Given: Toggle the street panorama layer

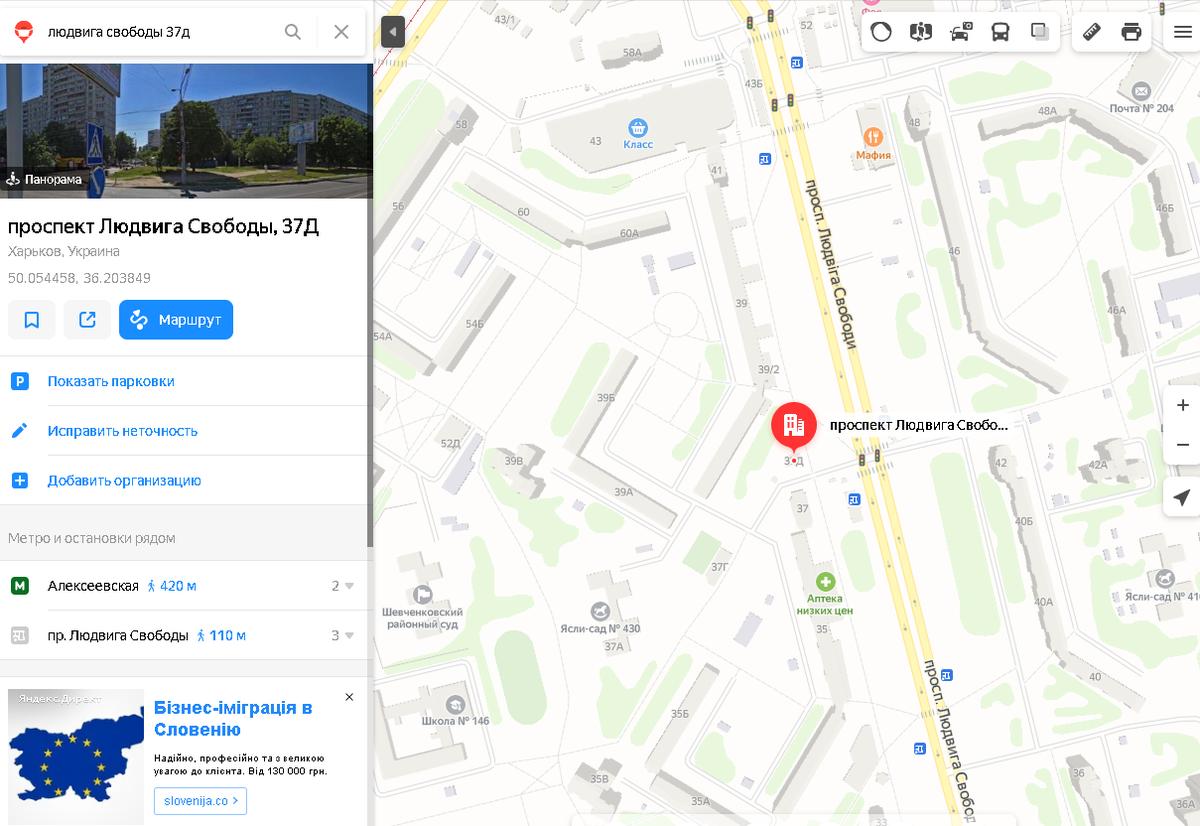Looking at the screenshot, I should pos(920,32).
